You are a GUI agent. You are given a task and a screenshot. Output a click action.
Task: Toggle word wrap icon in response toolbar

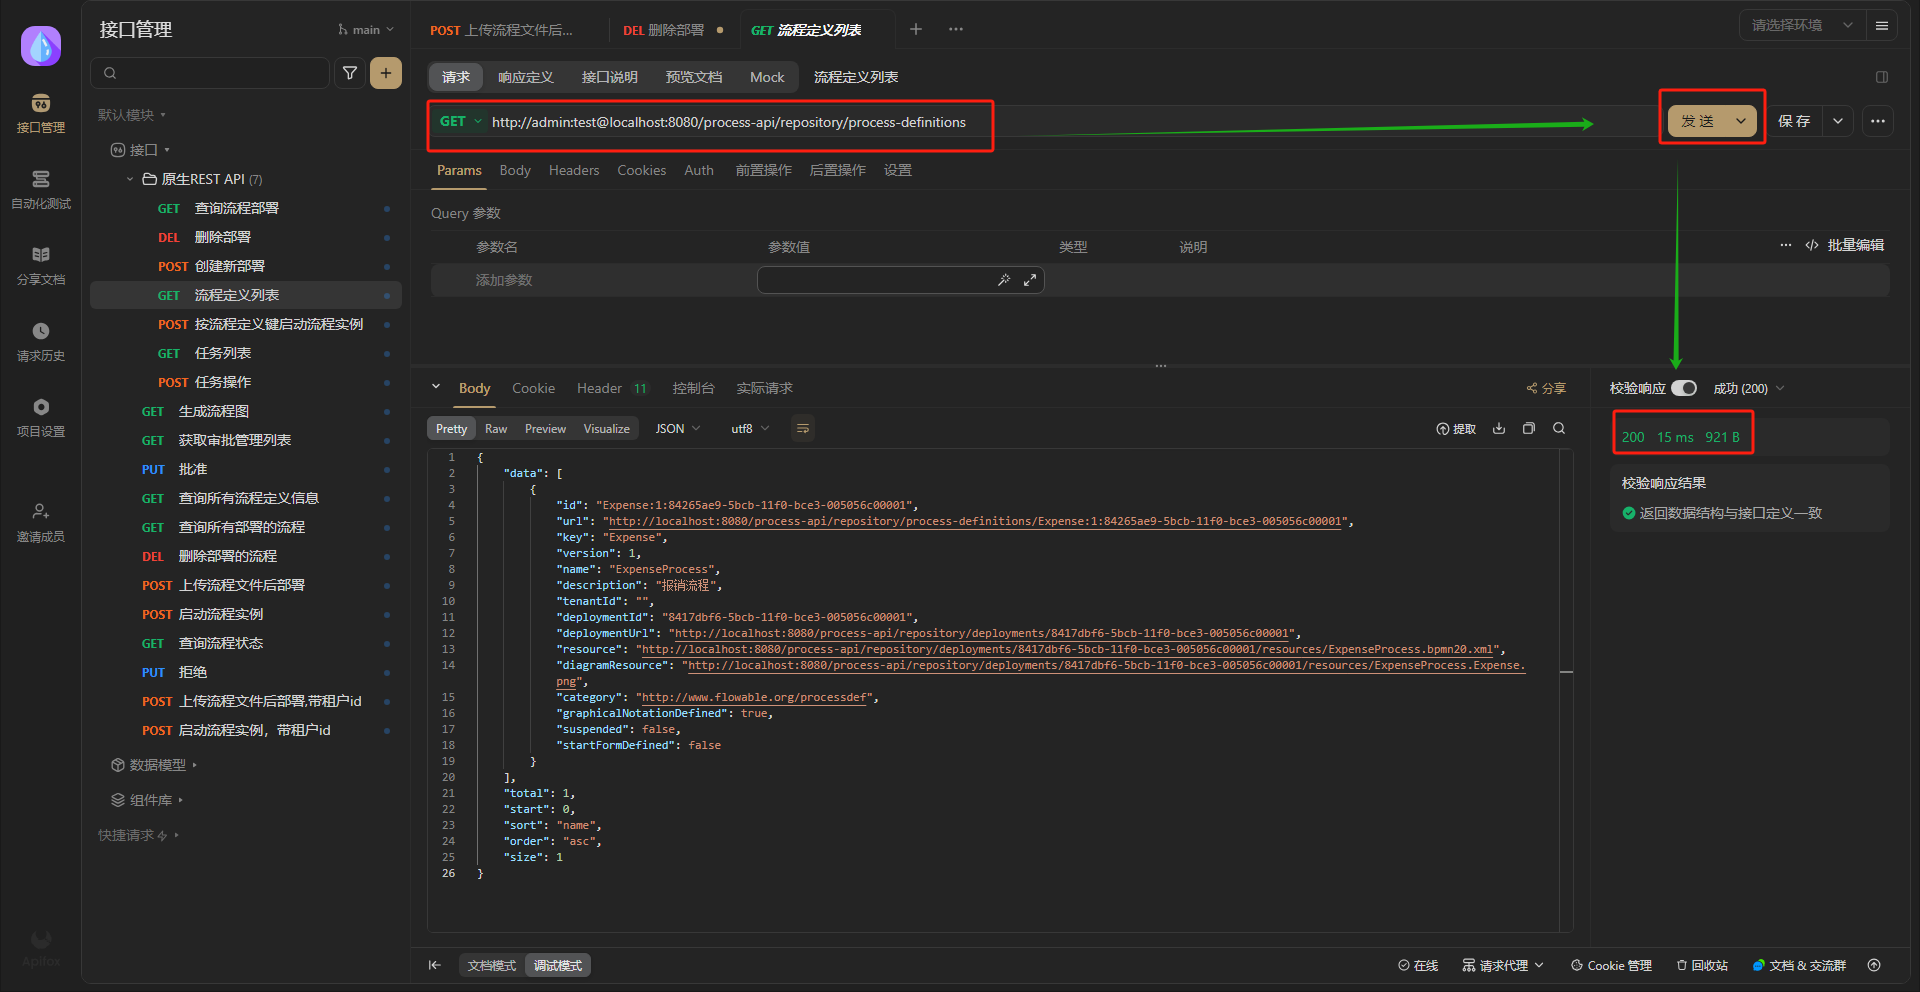pos(802,429)
